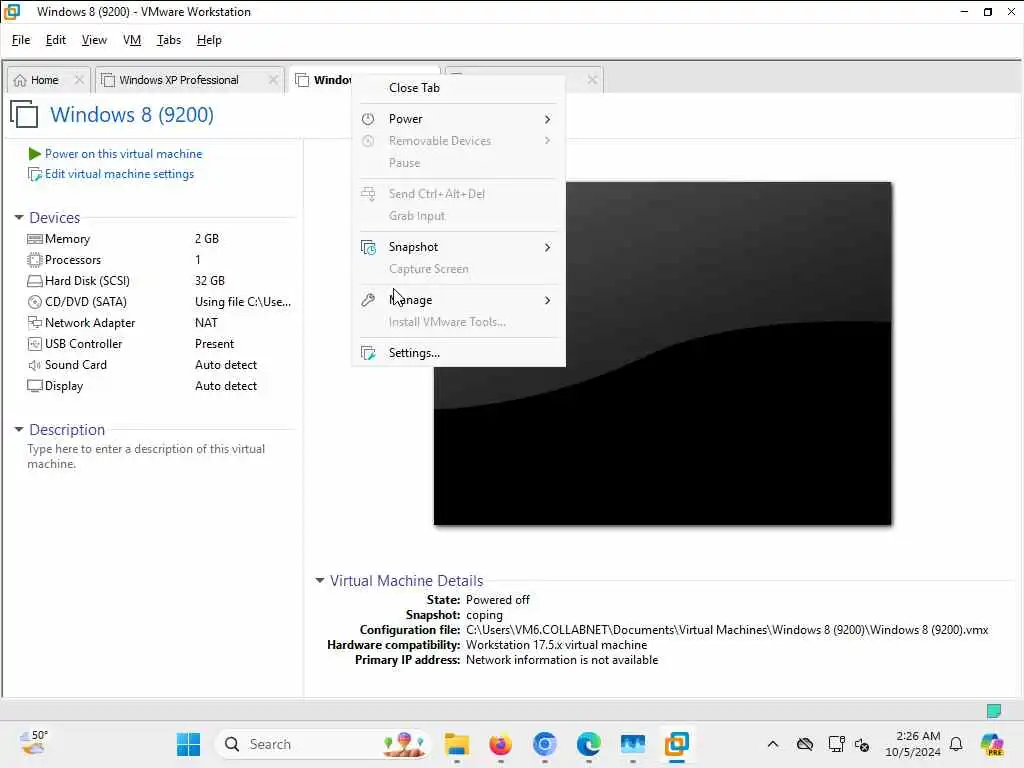This screenshot has height=768, width=1024.
Task: Open the VM menu
Action: click(132, 40)
